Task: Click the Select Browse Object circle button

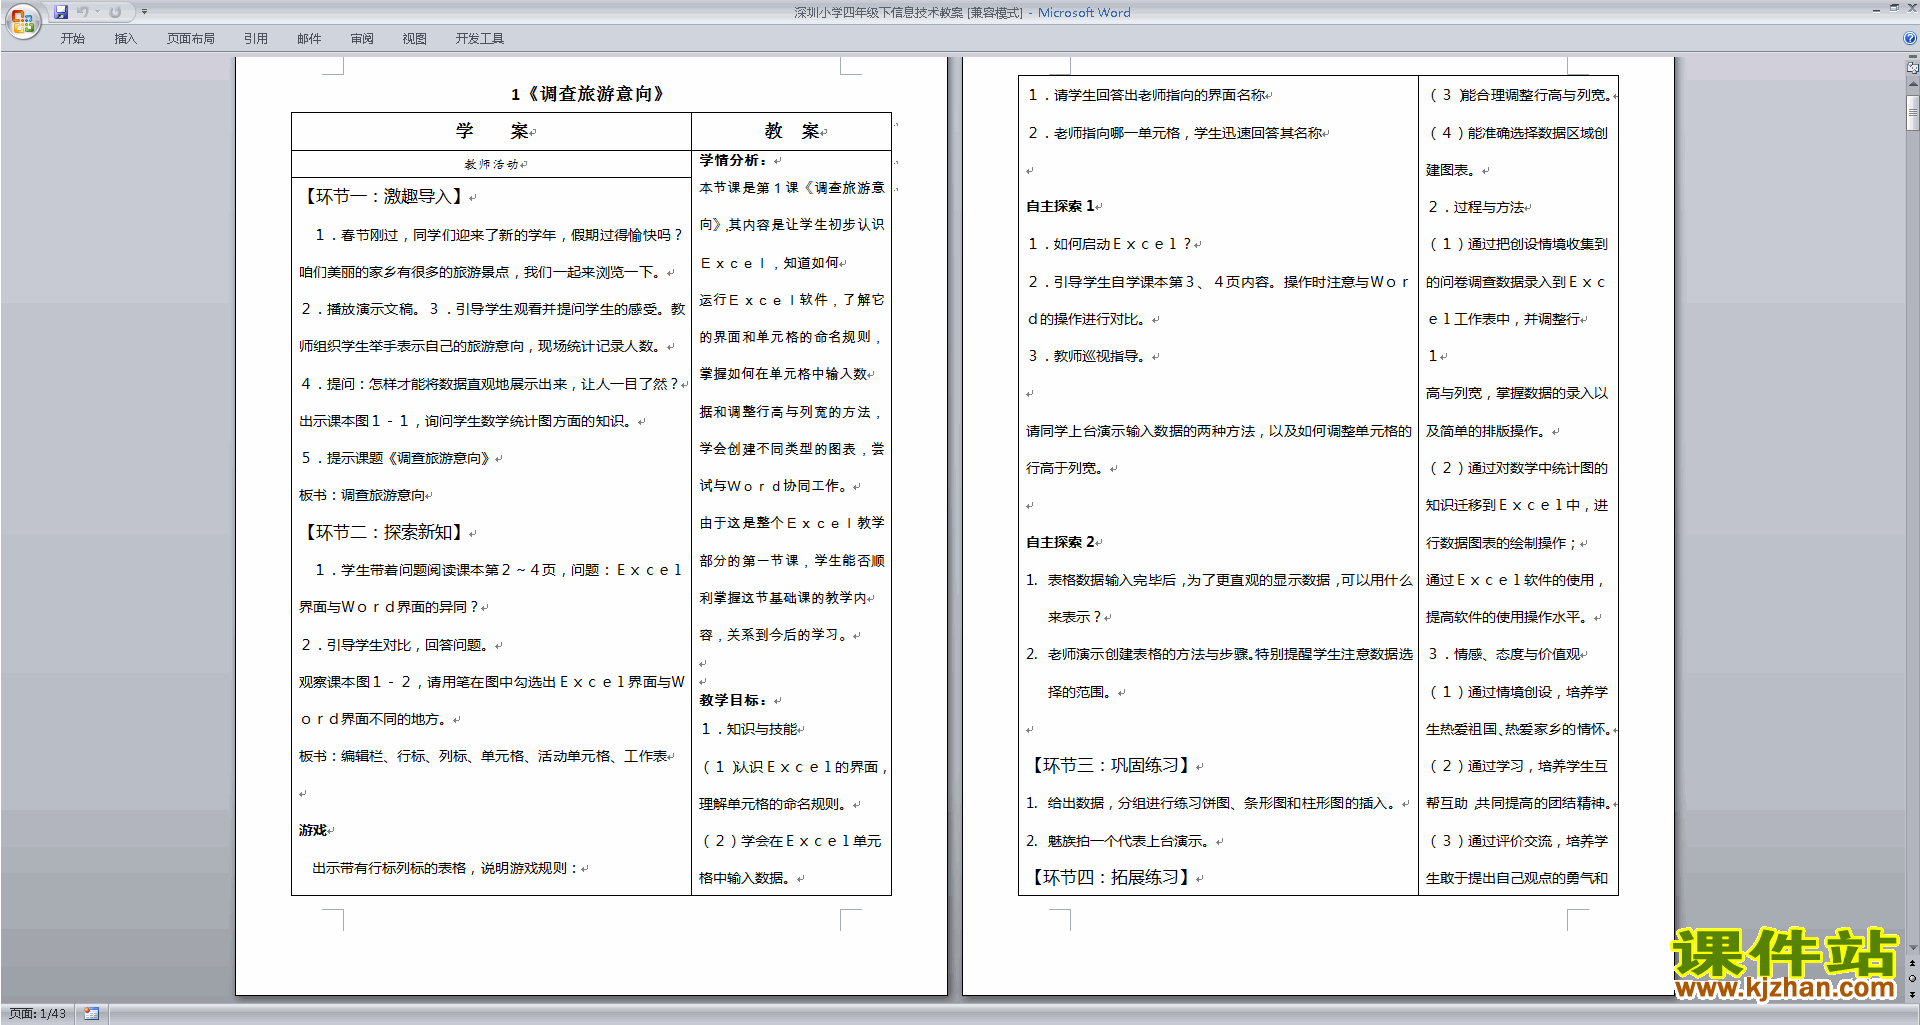Action: [1912, 978]
